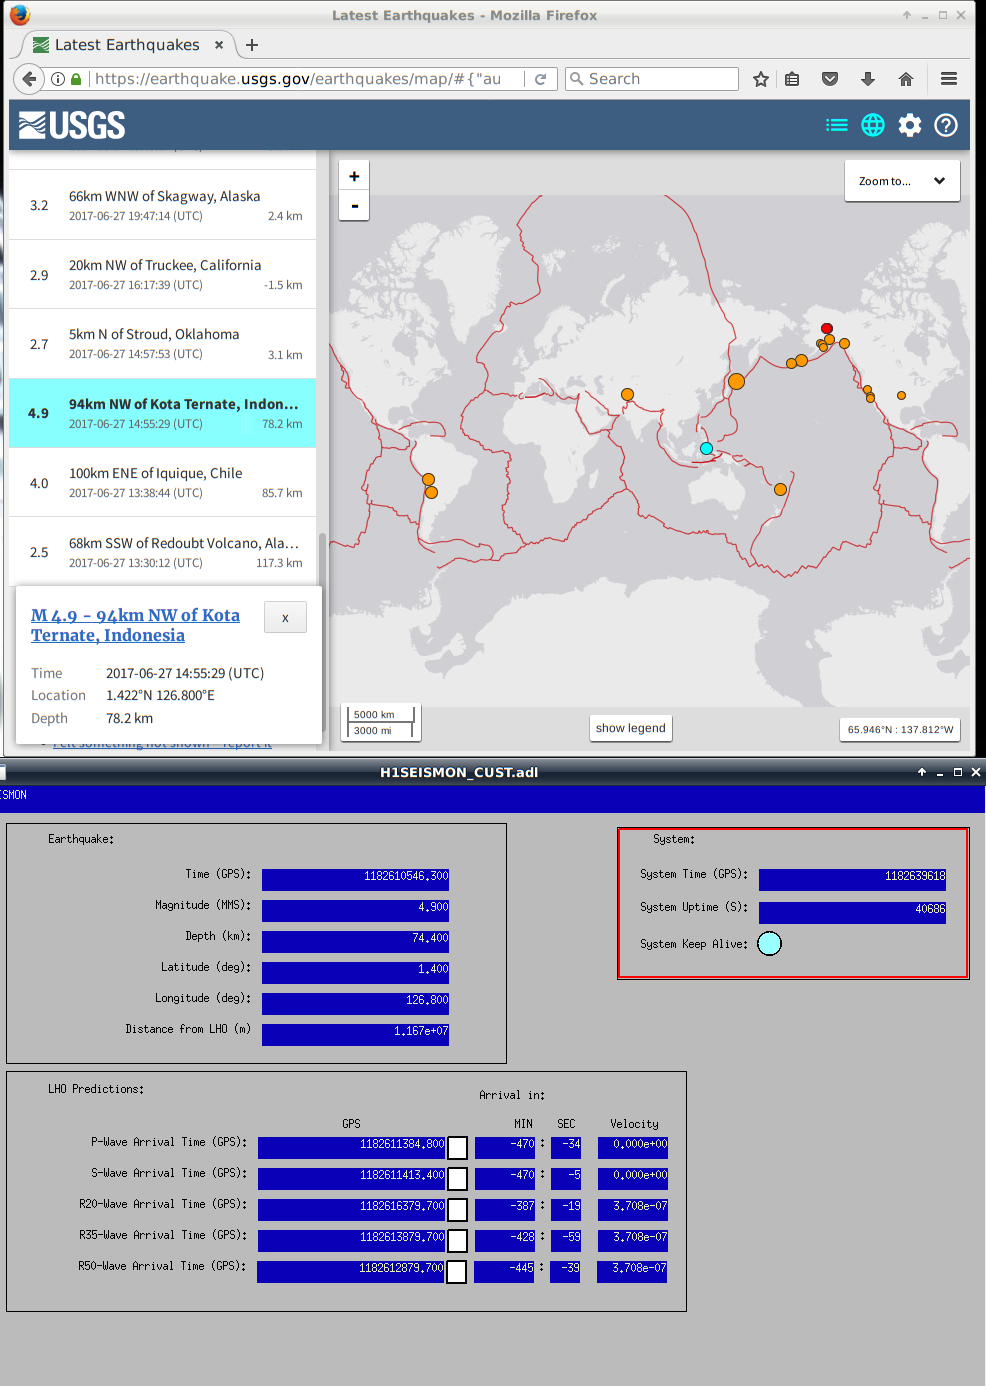986x1386 pixels.
Task: Select the globe map view icon
Action: pyautogui.click(x=873, y=125)
